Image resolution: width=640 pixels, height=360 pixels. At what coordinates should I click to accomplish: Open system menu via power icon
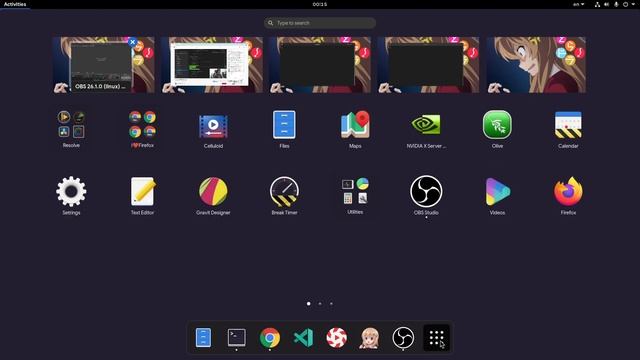[625, 4]
